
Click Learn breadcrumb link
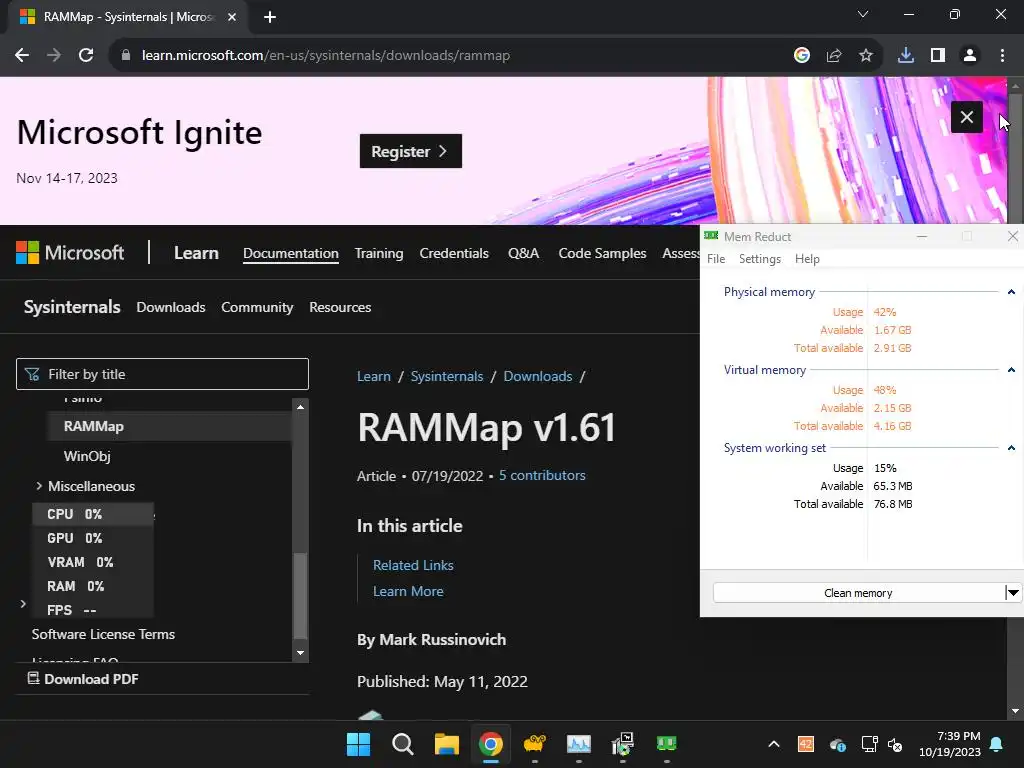click(374, 376)
